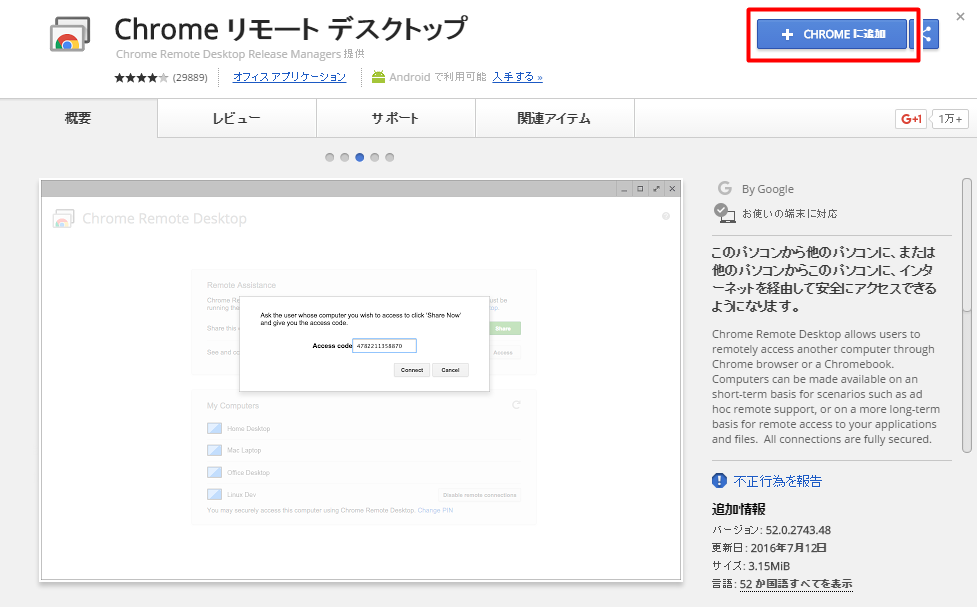Open the サポート tab
The width and height of the screenshot is (977, 607).
[396, 118]
